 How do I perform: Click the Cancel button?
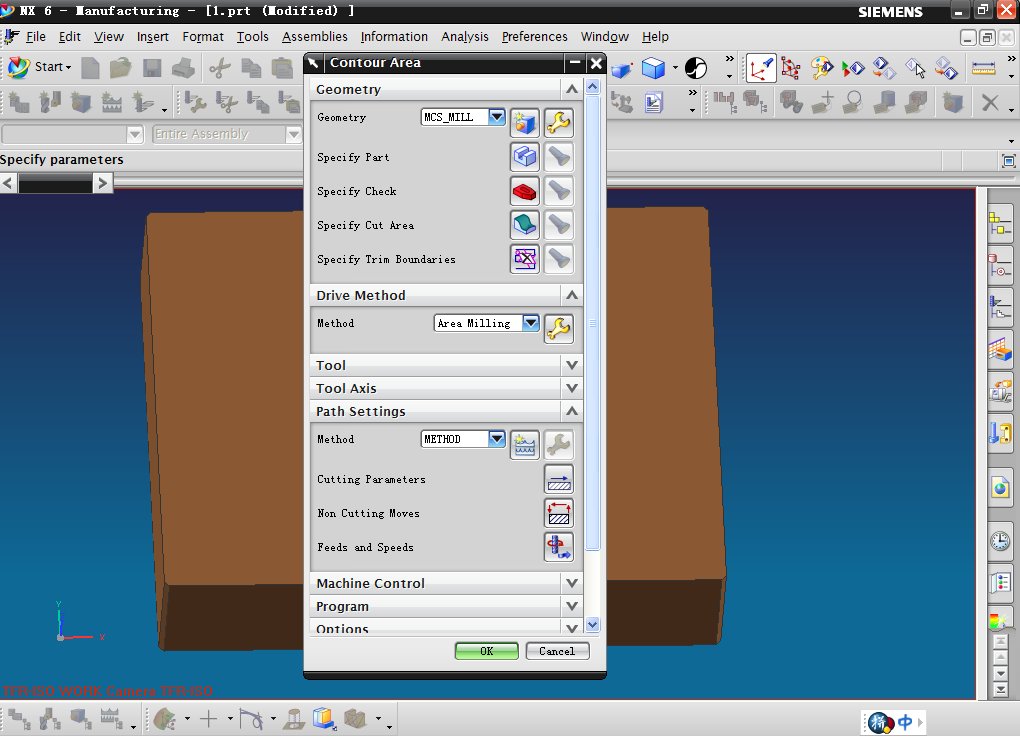click(x=557, y=651)
